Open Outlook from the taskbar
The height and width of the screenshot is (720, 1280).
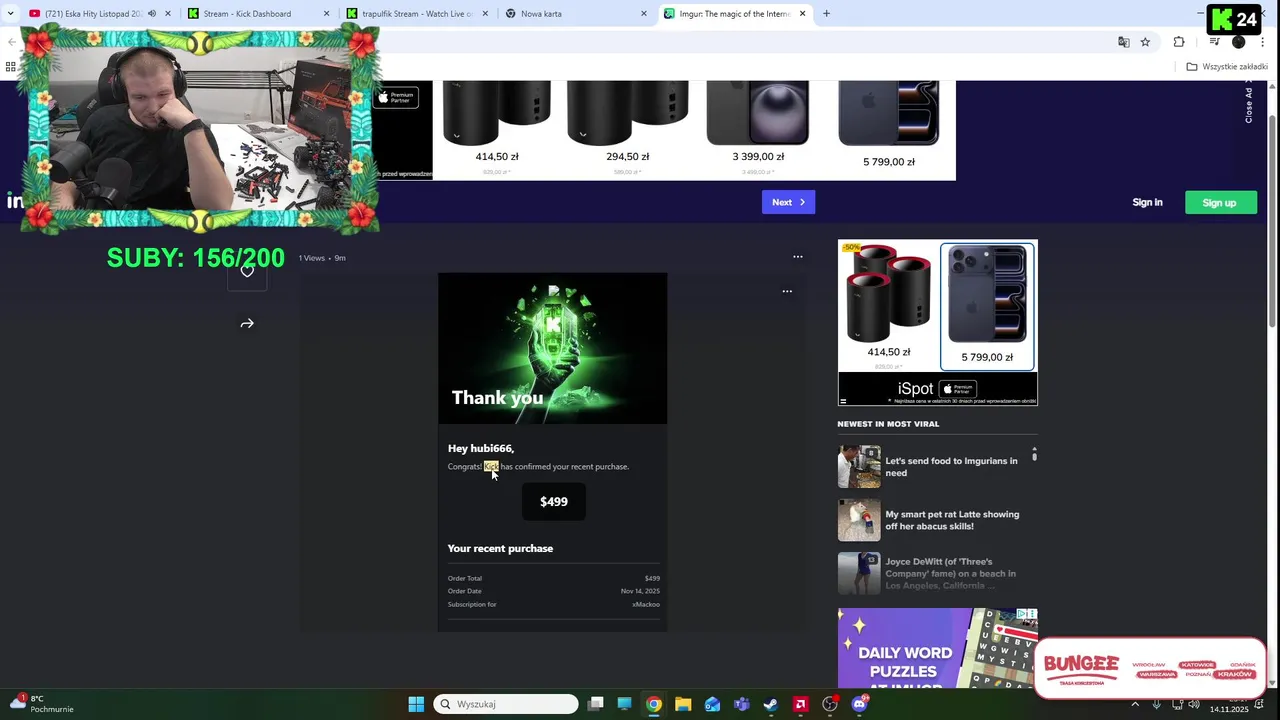712,704
